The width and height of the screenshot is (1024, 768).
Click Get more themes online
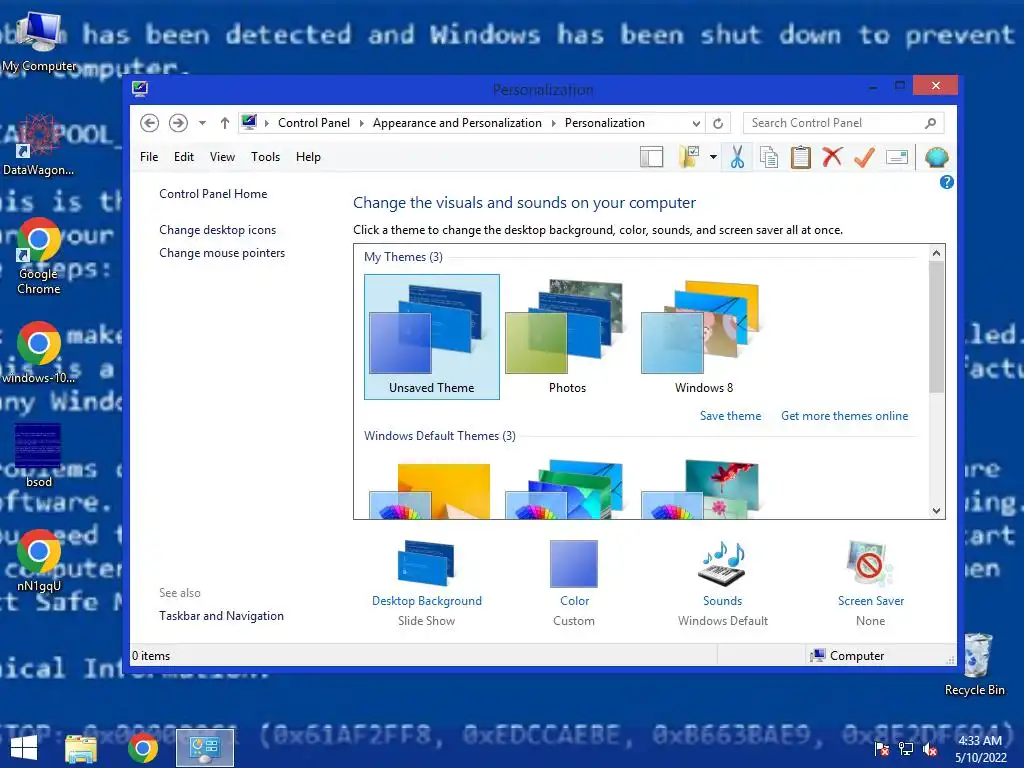[x=844, y=416]
